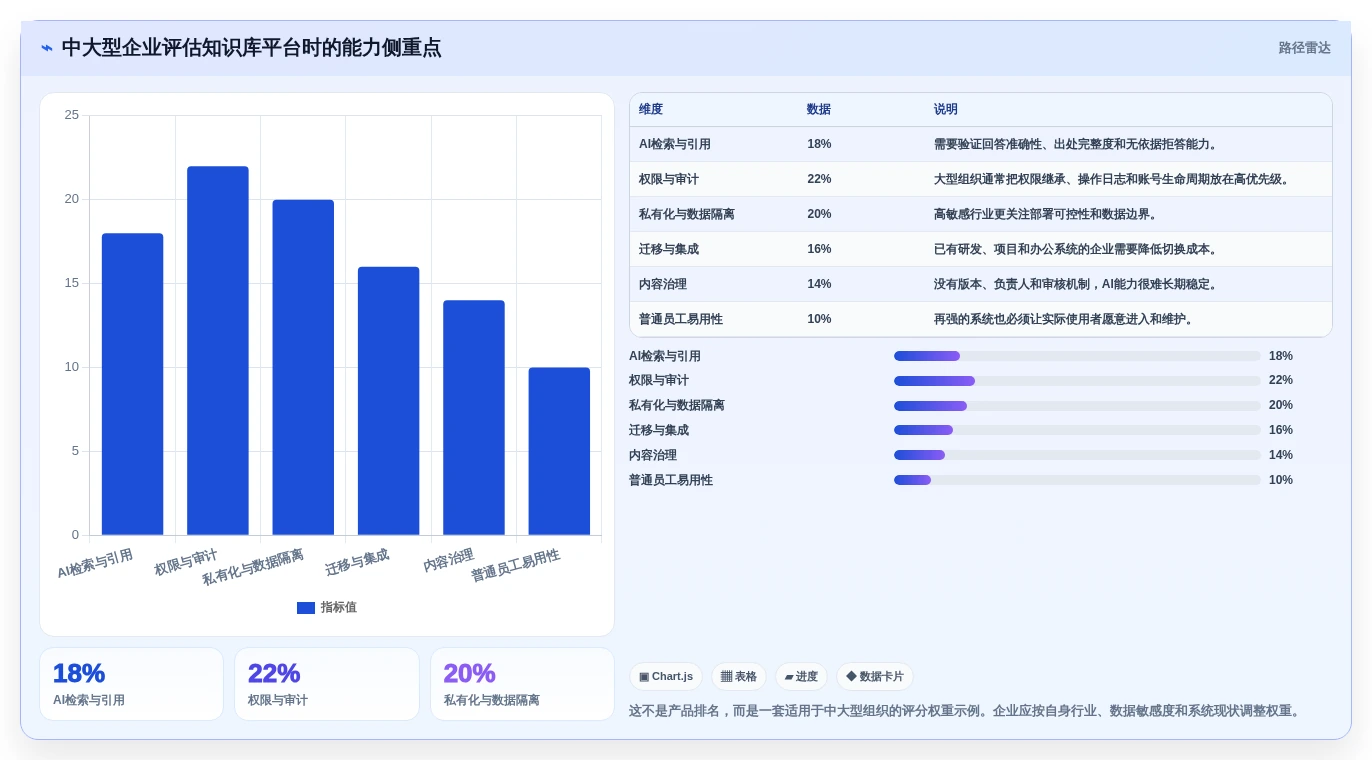Click the description starting 大型组织通常把权限继承
The image size is (1372, 760).
point(1114,180)
